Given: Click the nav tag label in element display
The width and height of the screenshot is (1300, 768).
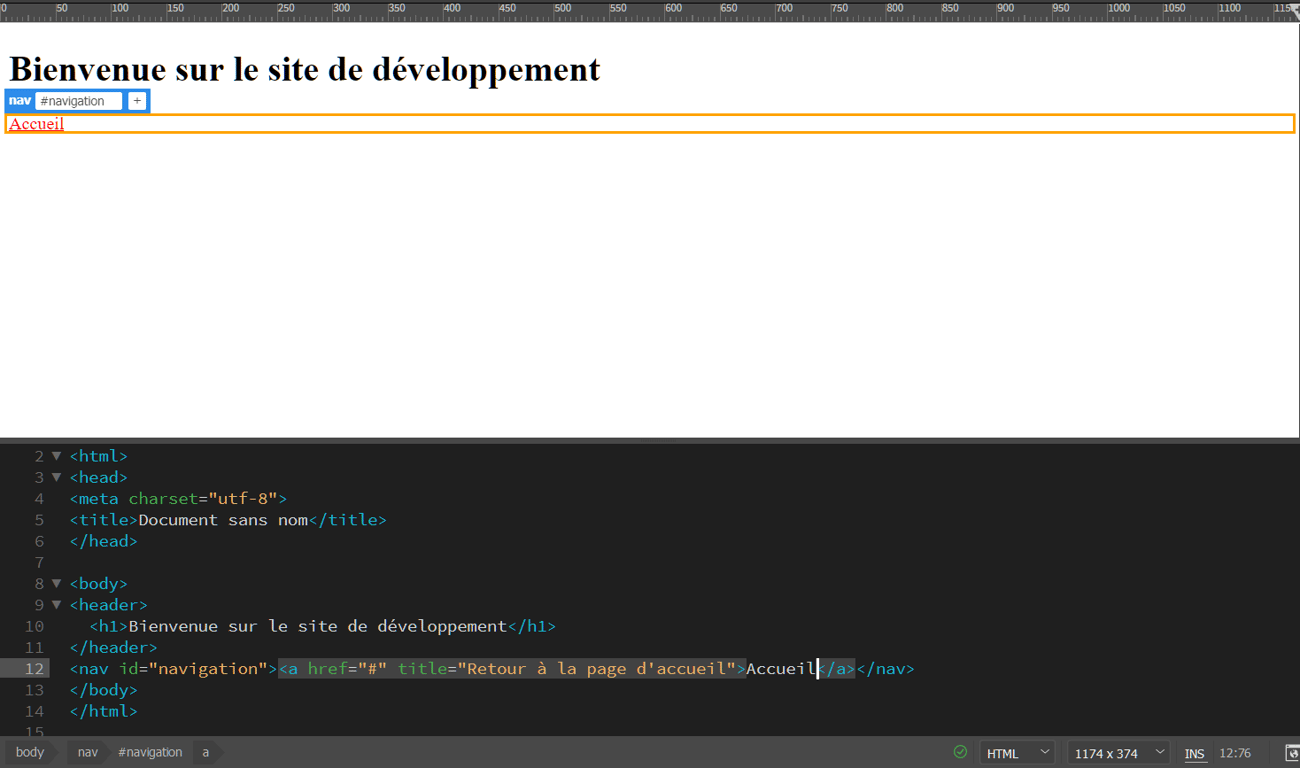Looking at the screenshot, I should pyautogui.click(x=20, y=101).
